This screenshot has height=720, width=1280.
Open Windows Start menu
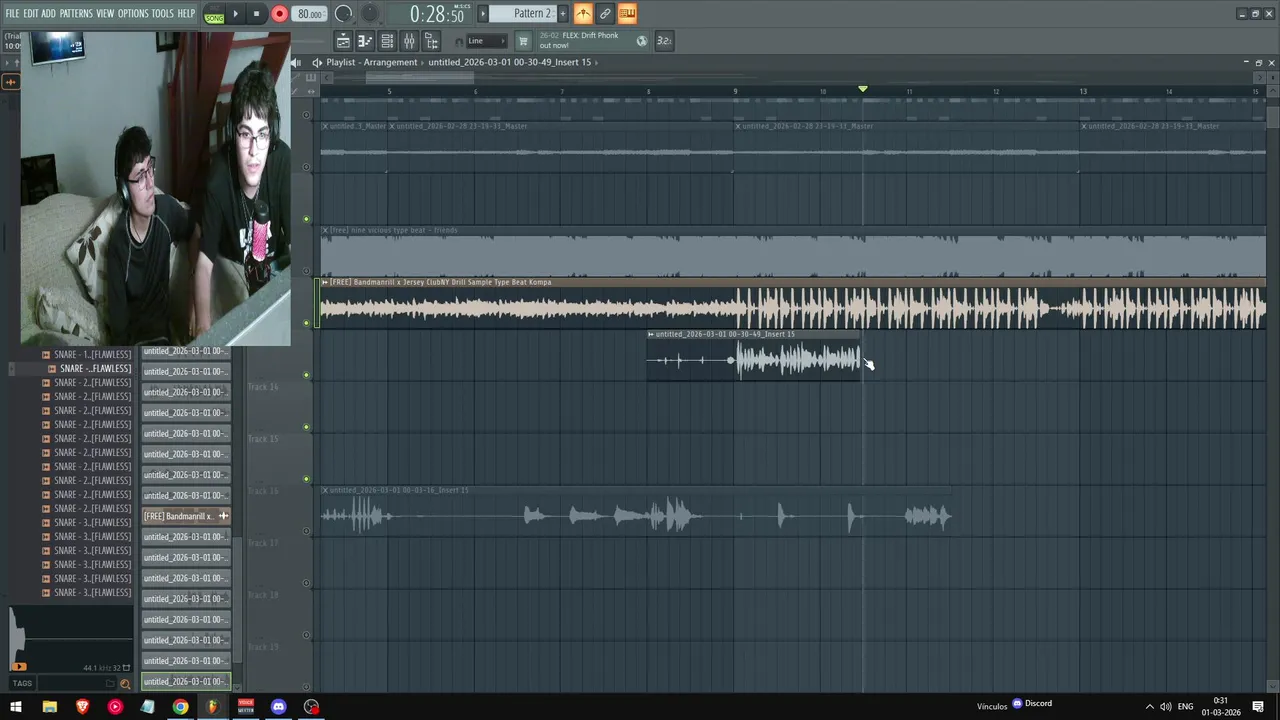16,707
